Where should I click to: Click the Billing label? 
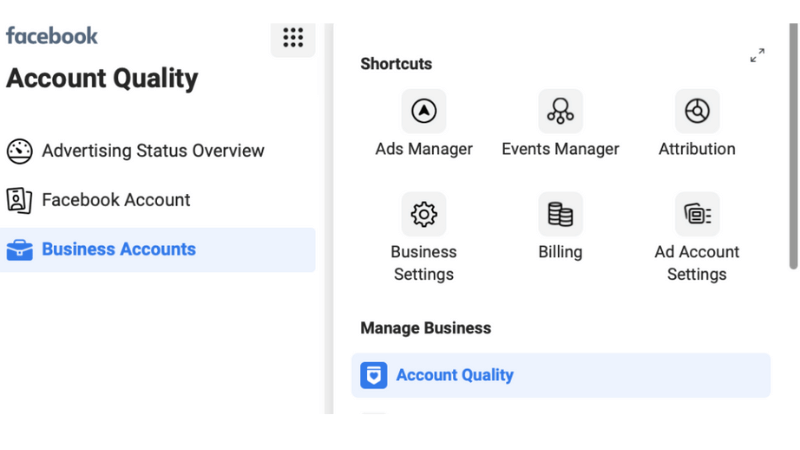pos(560,252)
